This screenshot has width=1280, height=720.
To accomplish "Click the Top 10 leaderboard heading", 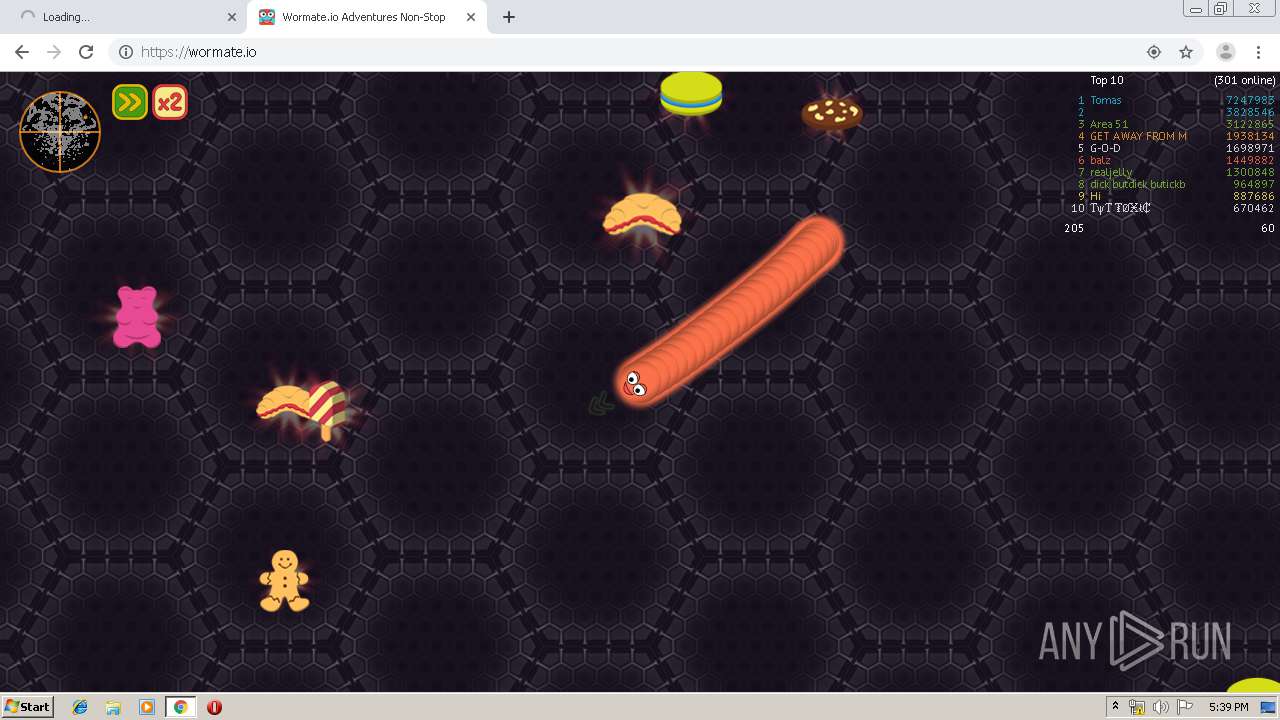I will (1107, 80).
